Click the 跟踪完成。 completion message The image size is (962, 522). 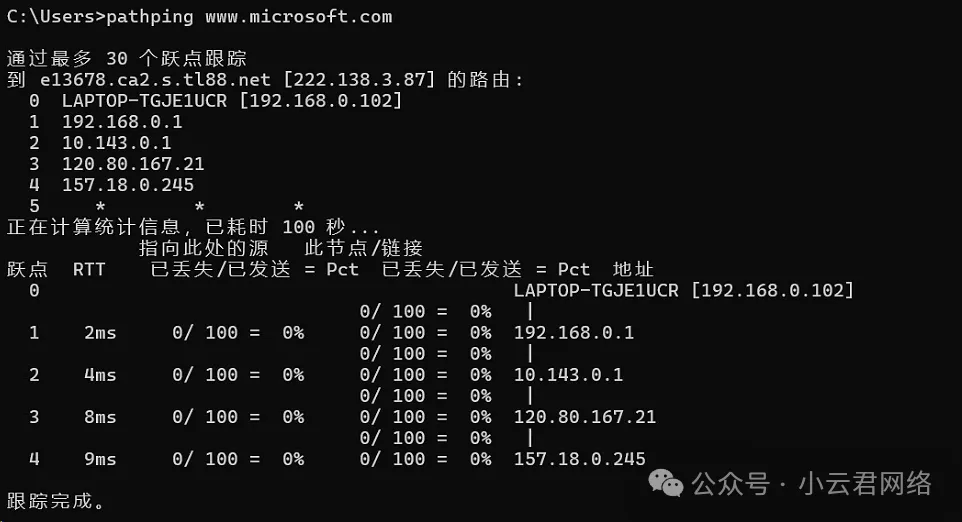click(56, 500)
